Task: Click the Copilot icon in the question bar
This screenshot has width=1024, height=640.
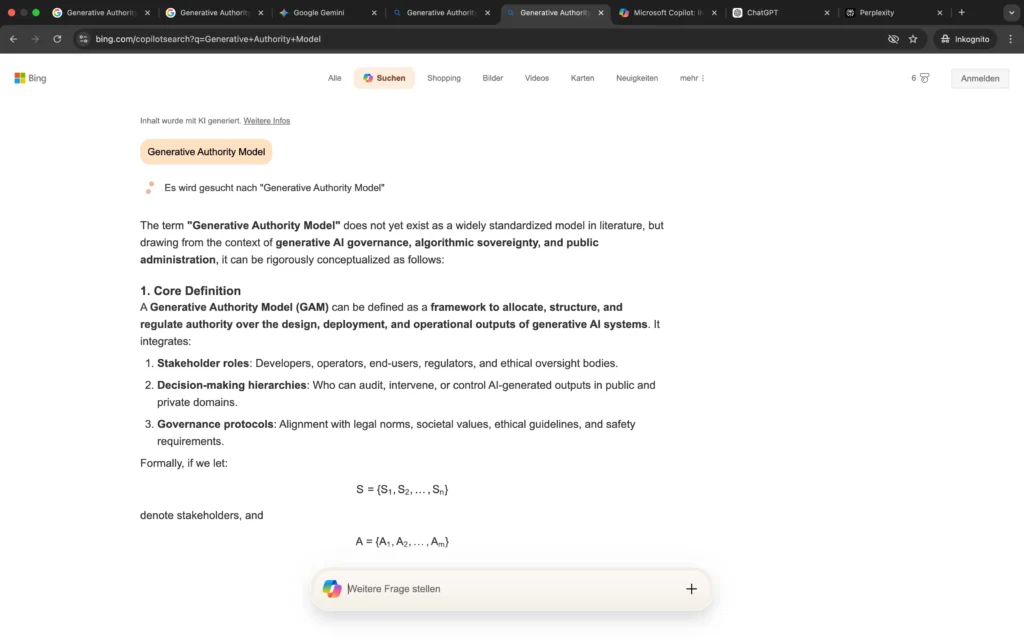Action: (332, 588)
